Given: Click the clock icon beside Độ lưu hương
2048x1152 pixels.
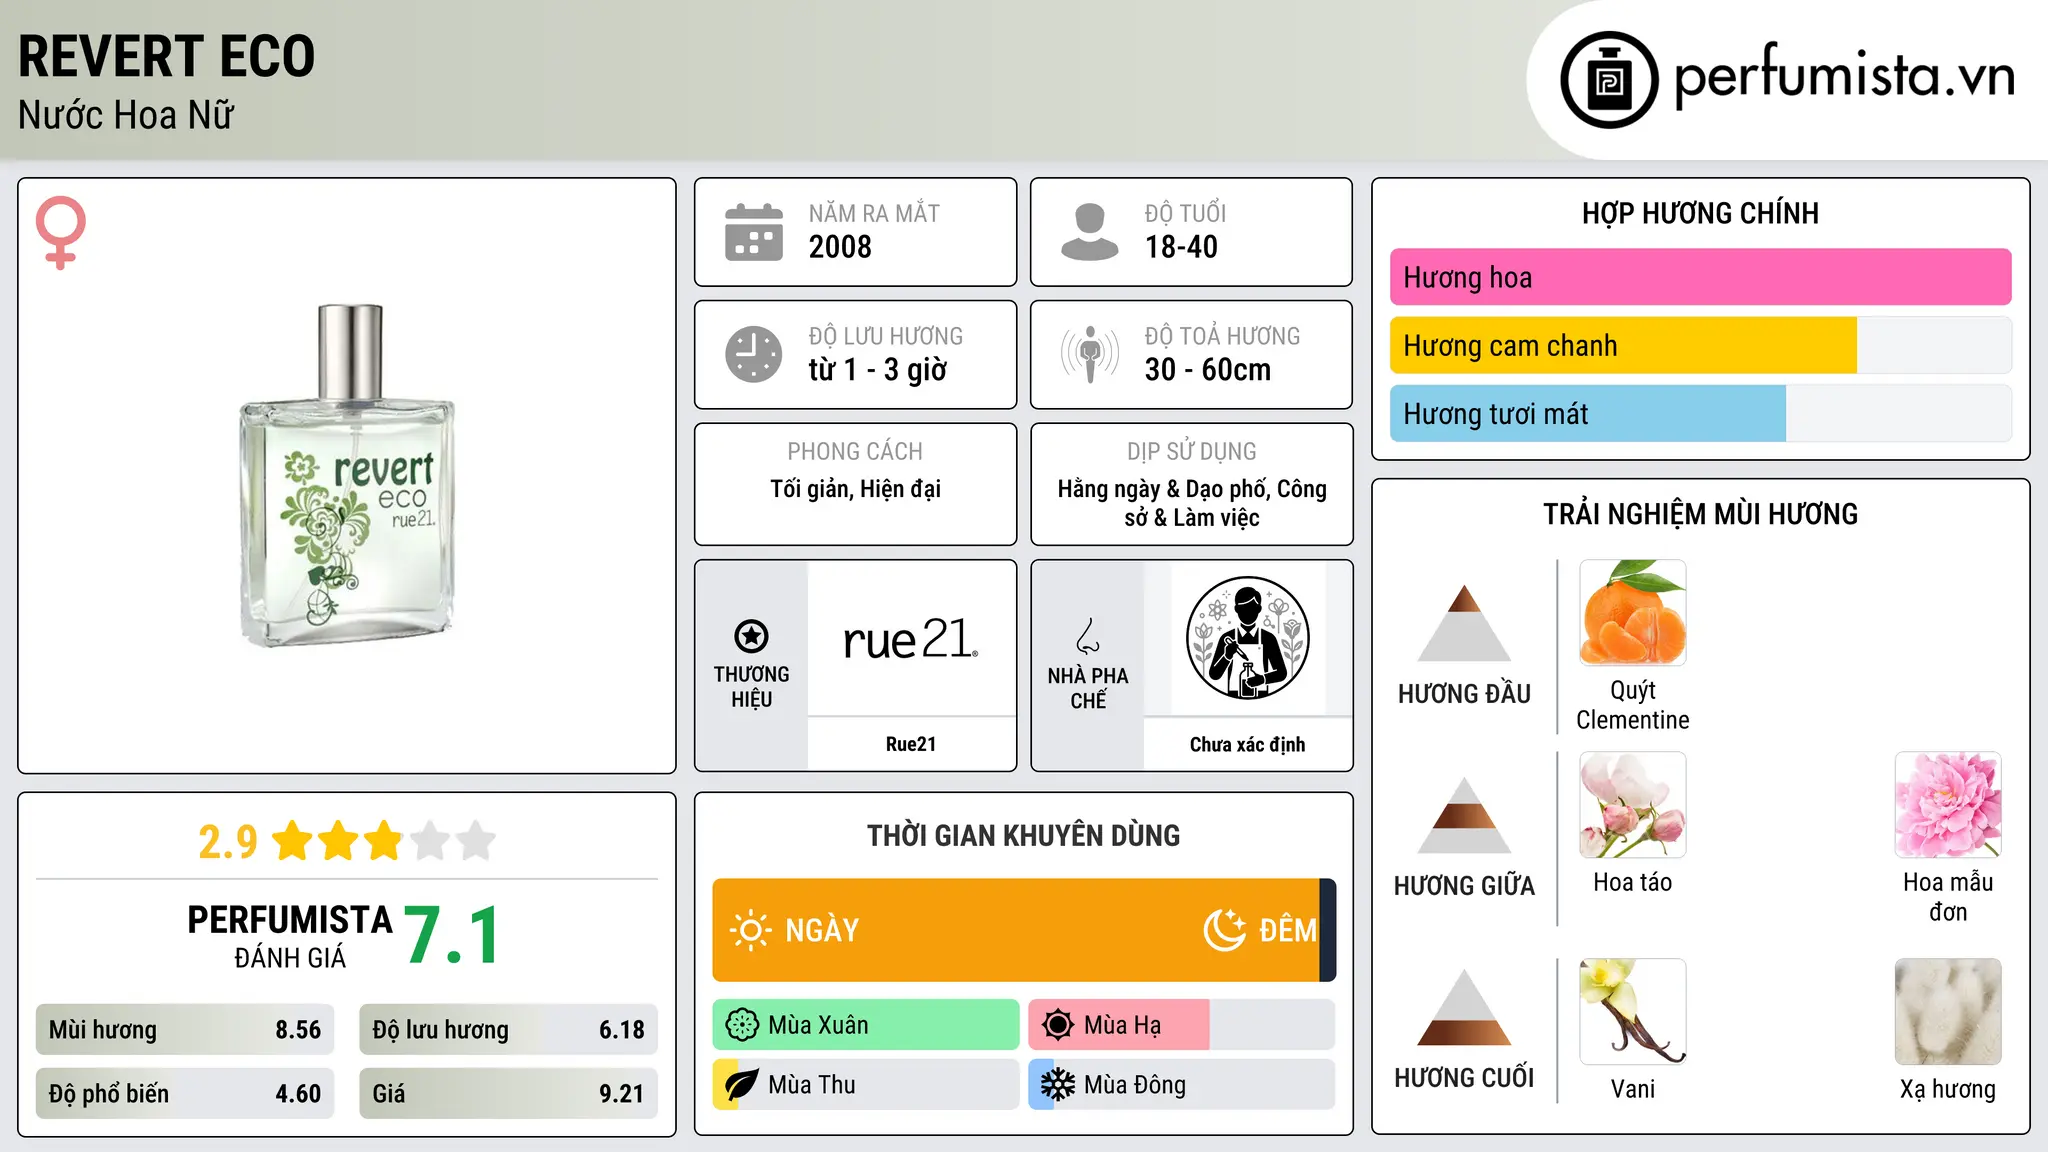Looking at the screenshot, I should (754, 354).
